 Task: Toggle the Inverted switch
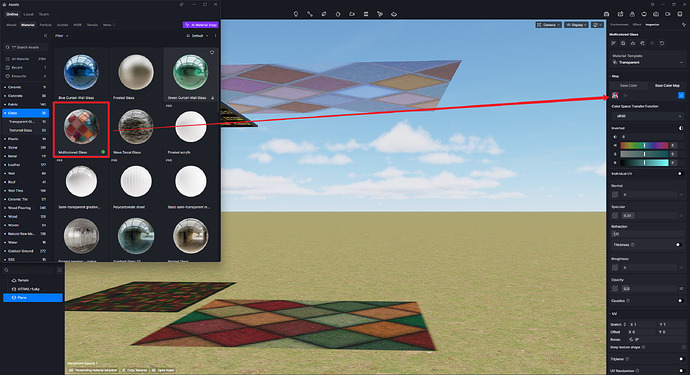point(681,128)
